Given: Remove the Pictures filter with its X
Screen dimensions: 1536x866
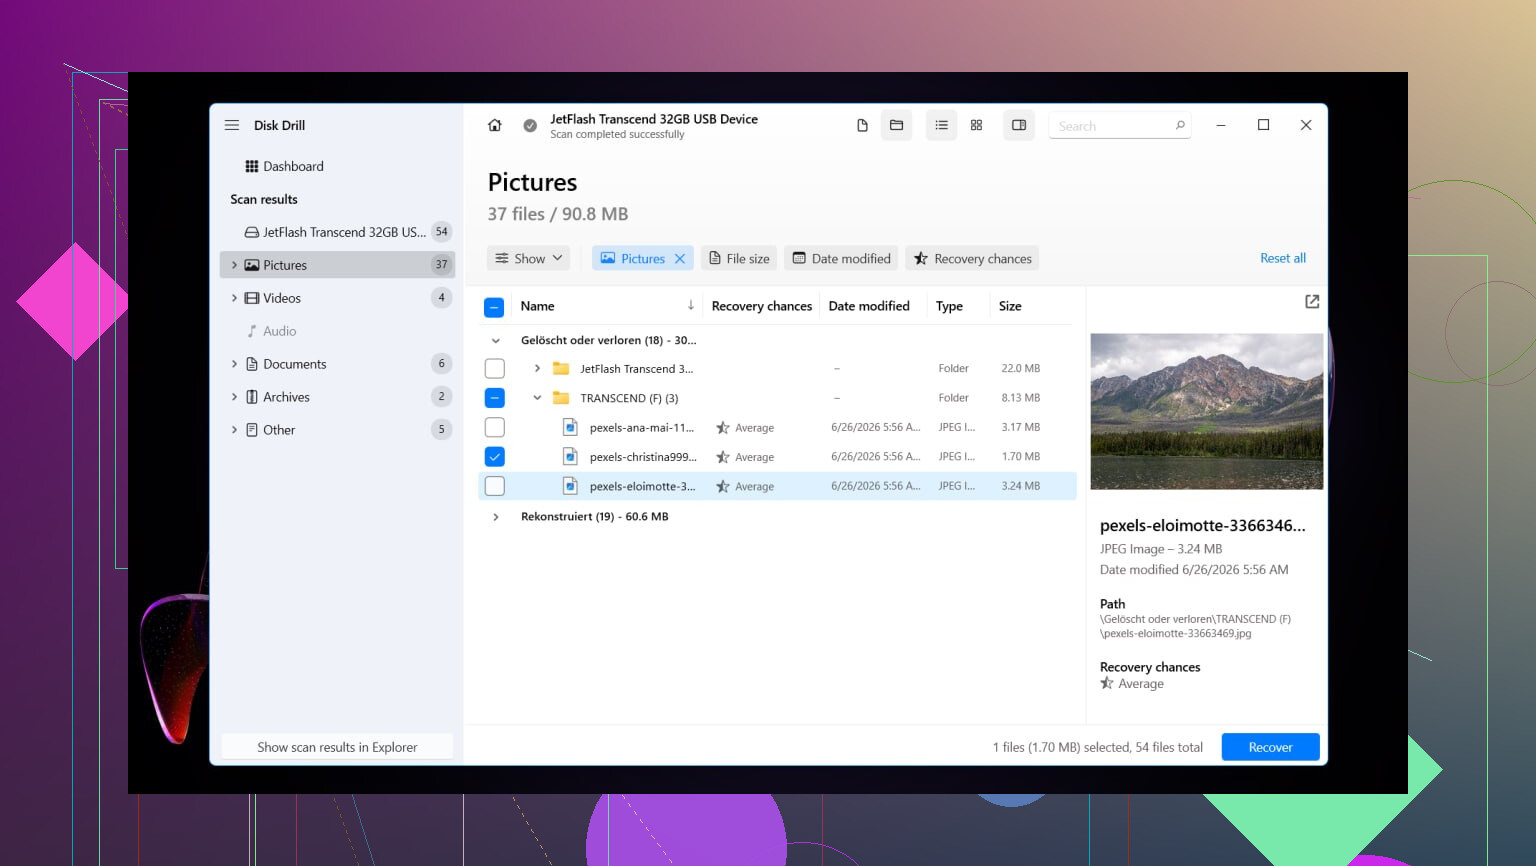Looking at the screenshot, I should point(680,258).
